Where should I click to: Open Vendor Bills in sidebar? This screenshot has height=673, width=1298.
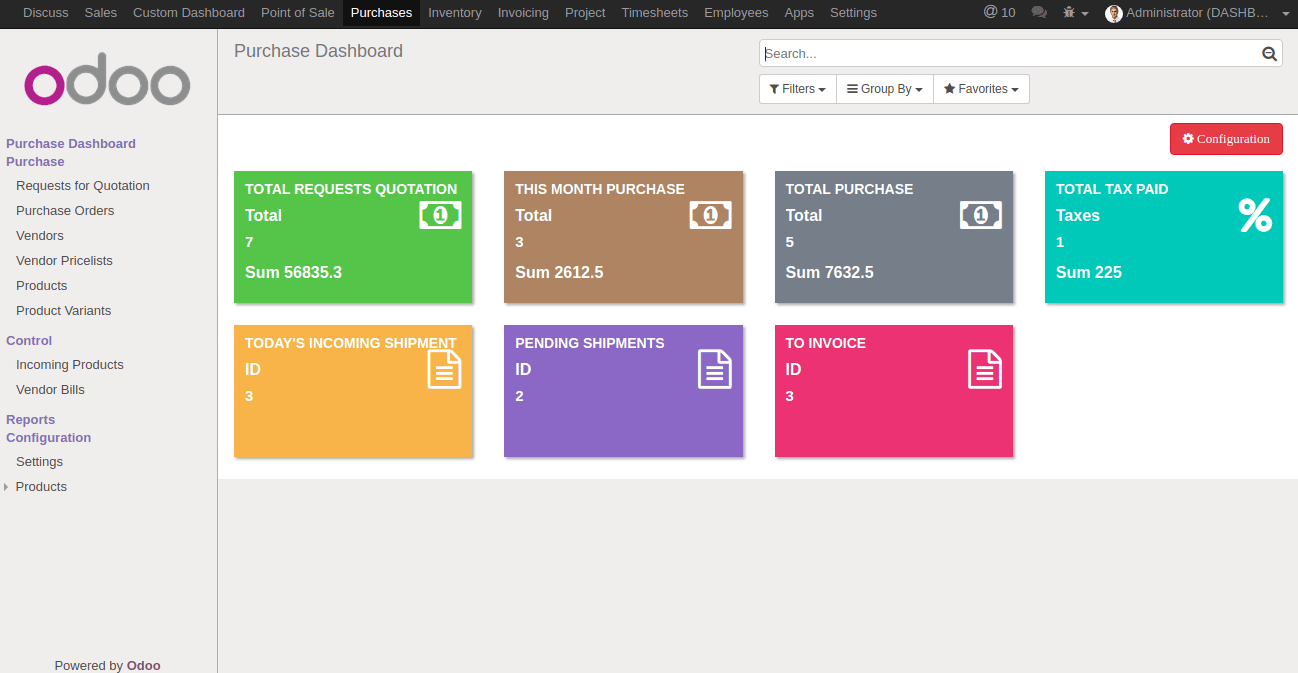tap(50, 390)
